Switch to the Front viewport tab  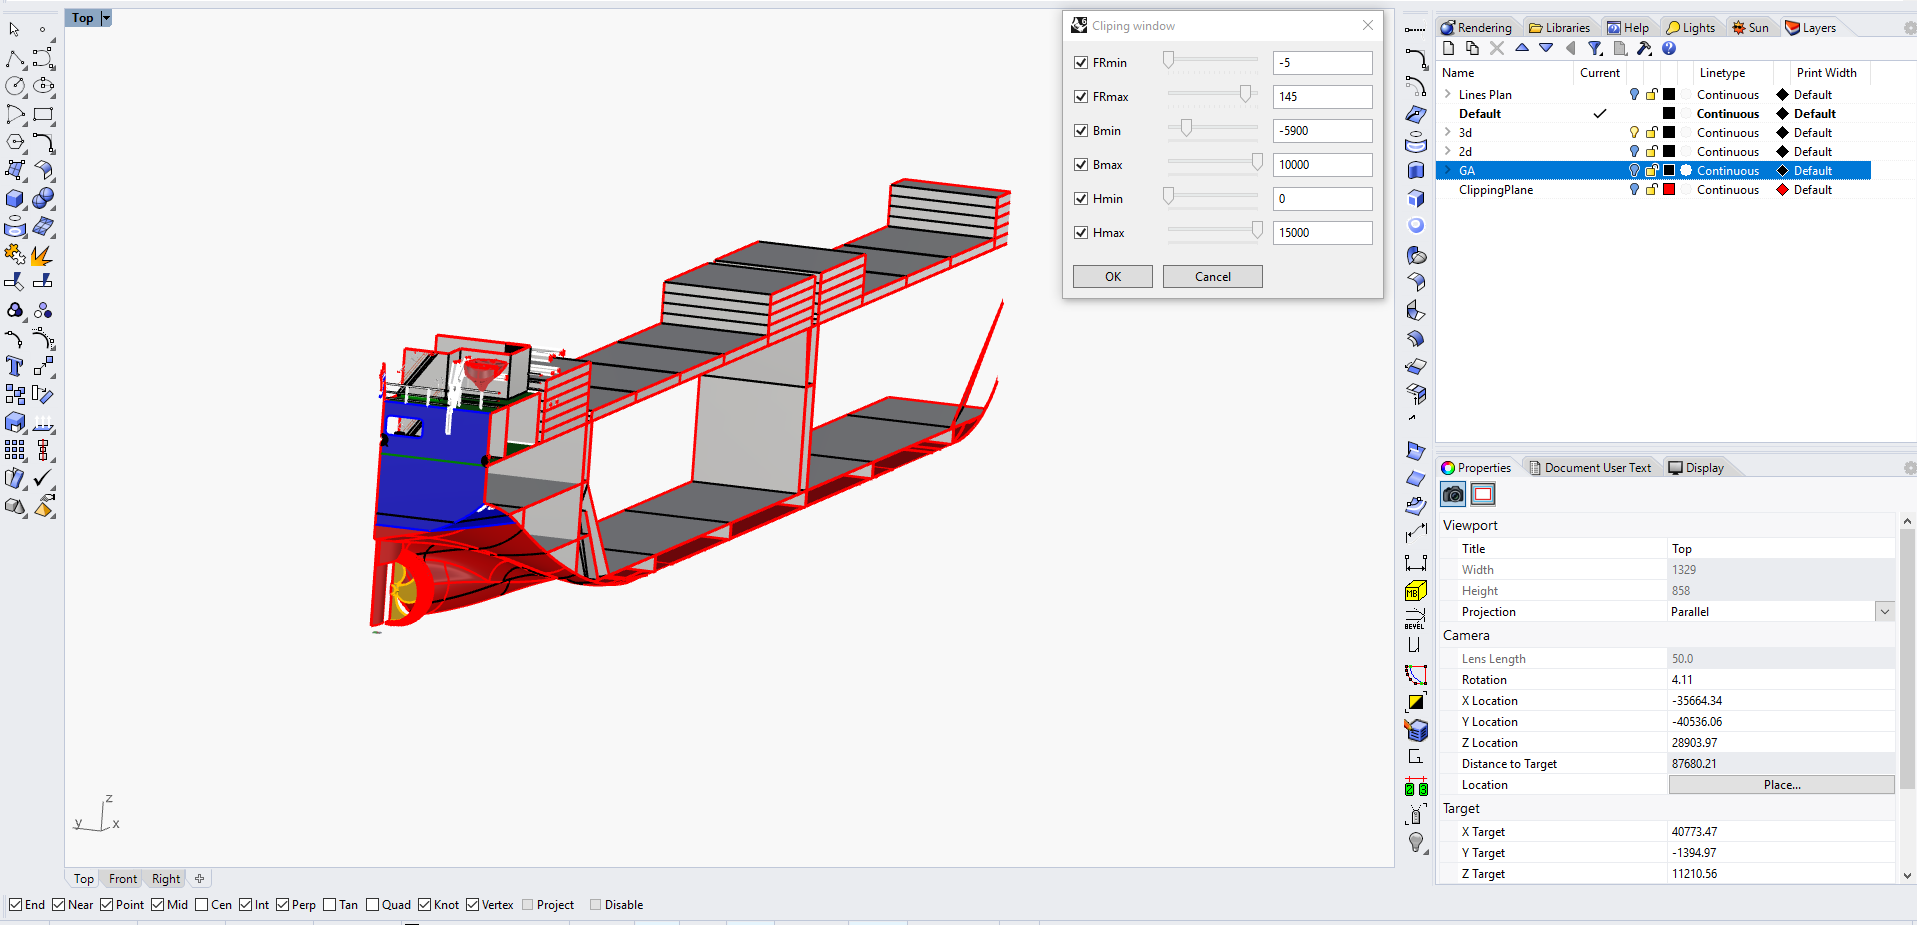[121, 878]
